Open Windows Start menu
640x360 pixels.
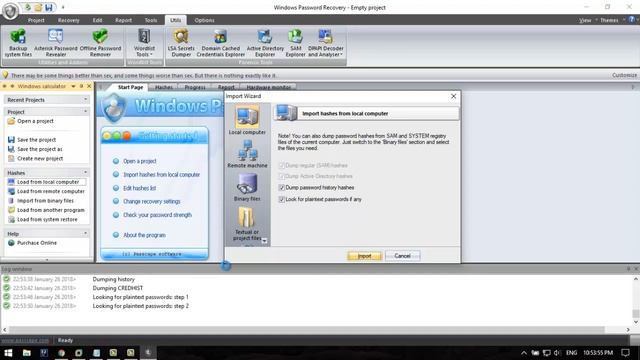pyautogui.click(x=8, y=353)
